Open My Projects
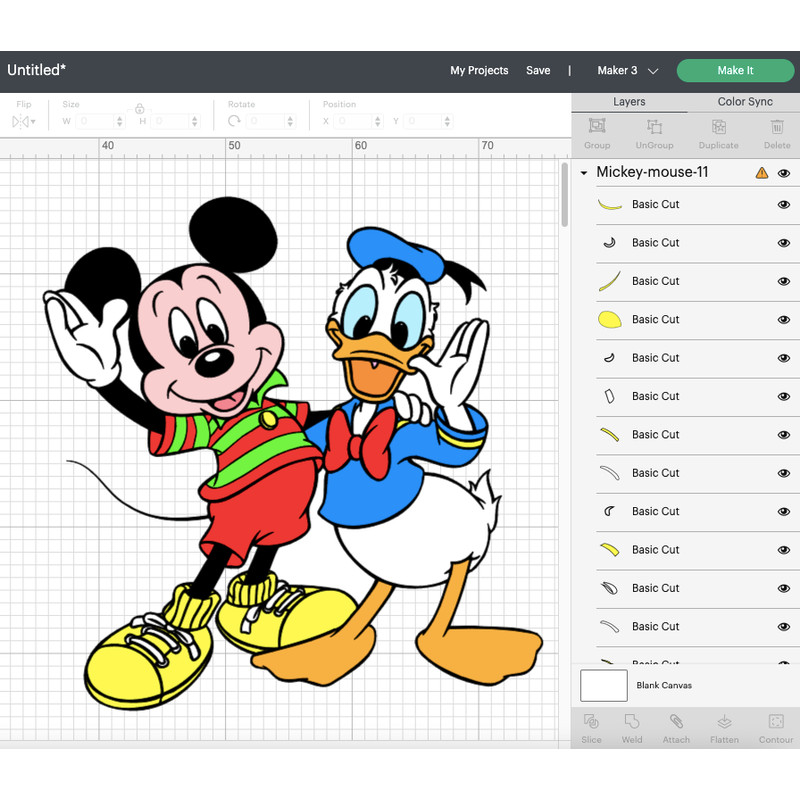 pyautogui.click(x=479, y=70)
